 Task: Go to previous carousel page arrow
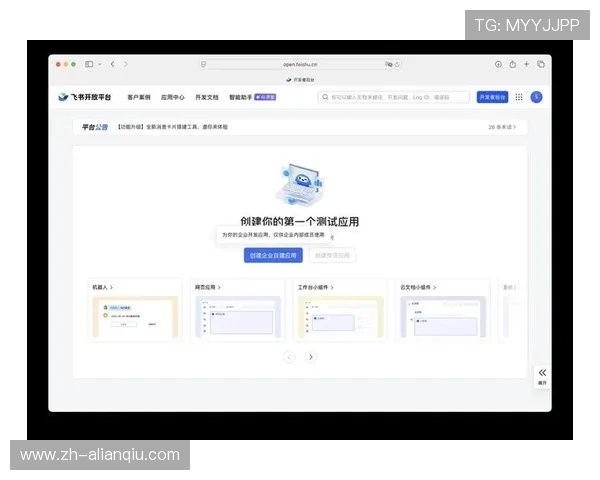pyautogui.click(x=289, y=357)
